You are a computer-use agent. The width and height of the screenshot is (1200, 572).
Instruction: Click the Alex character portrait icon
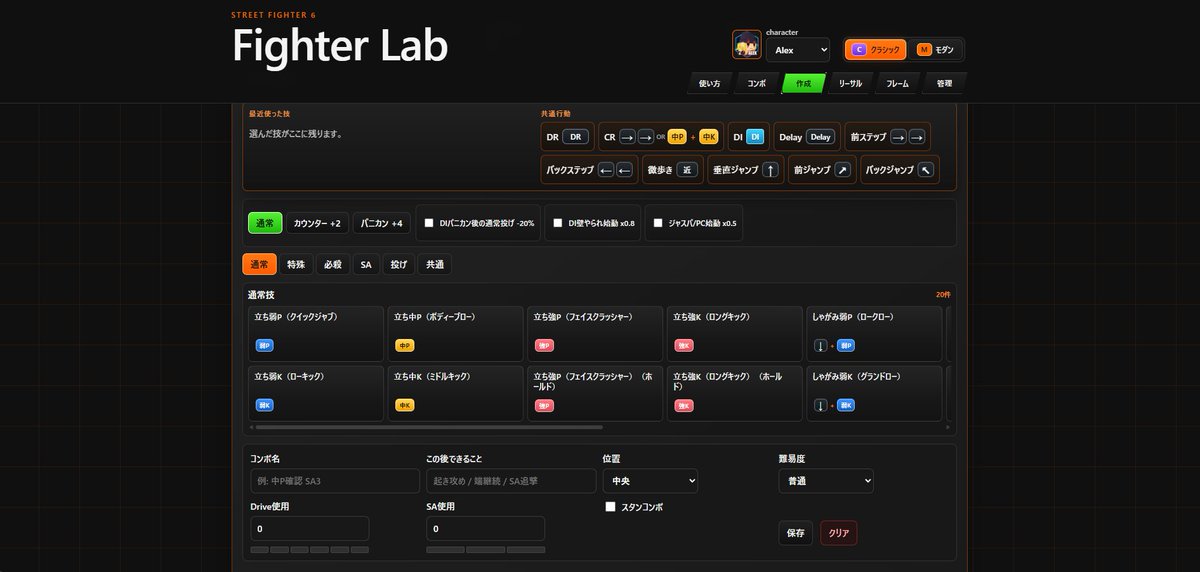pyautogui.click(x=746, y=45)
